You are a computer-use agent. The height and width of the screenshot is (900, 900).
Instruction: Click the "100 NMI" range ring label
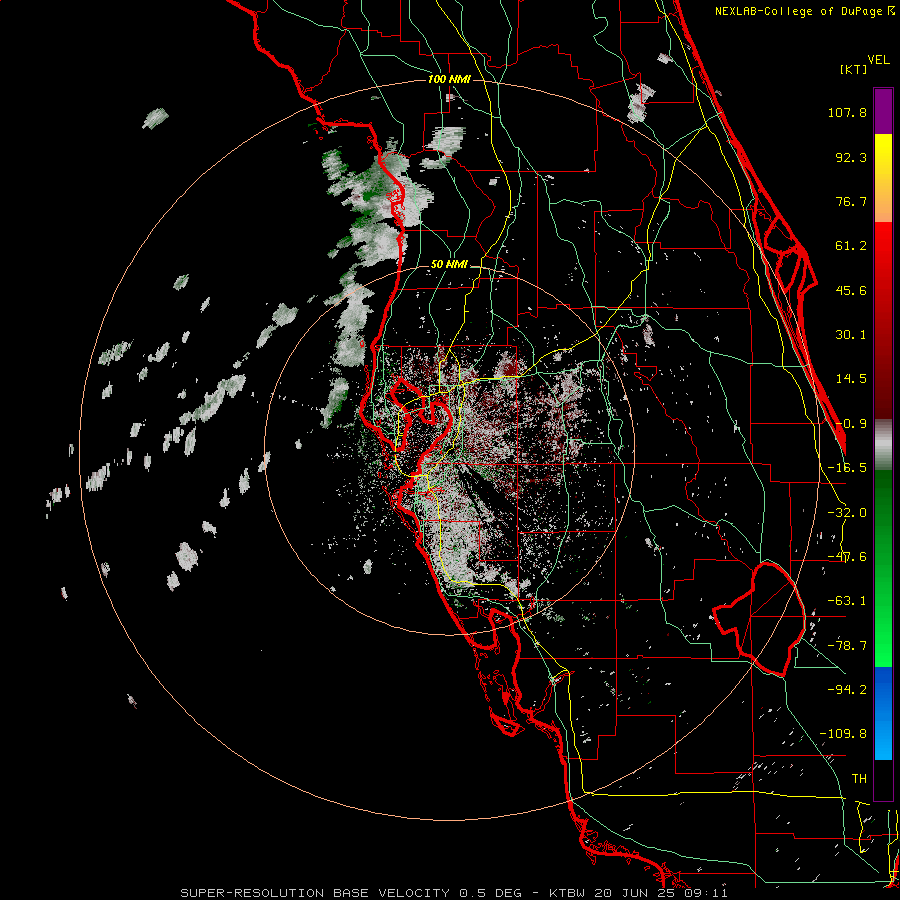(449, 79)
